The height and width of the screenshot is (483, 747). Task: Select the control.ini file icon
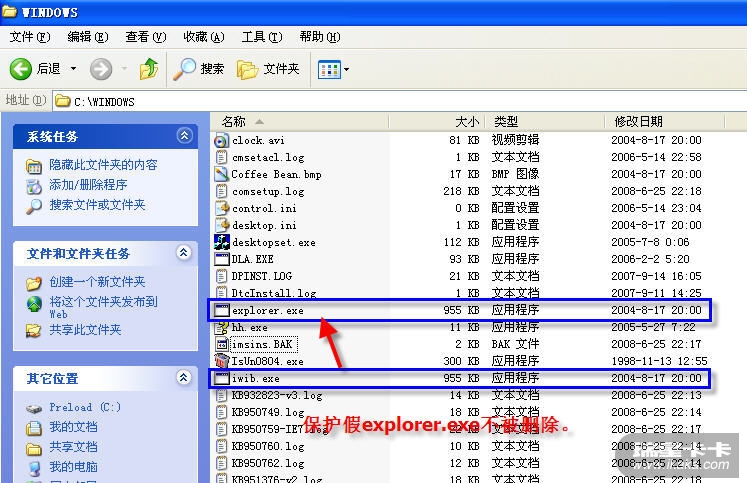pyautogui.click(x=222, y=208)
